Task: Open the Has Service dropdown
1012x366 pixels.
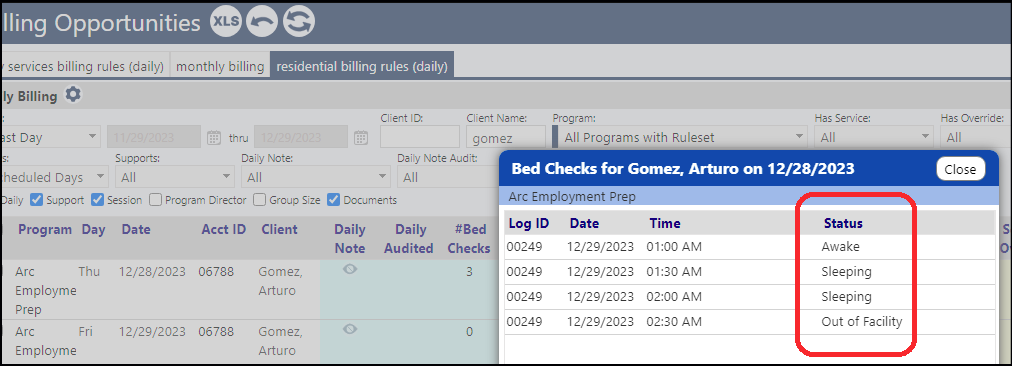Action: coord(874,137)
